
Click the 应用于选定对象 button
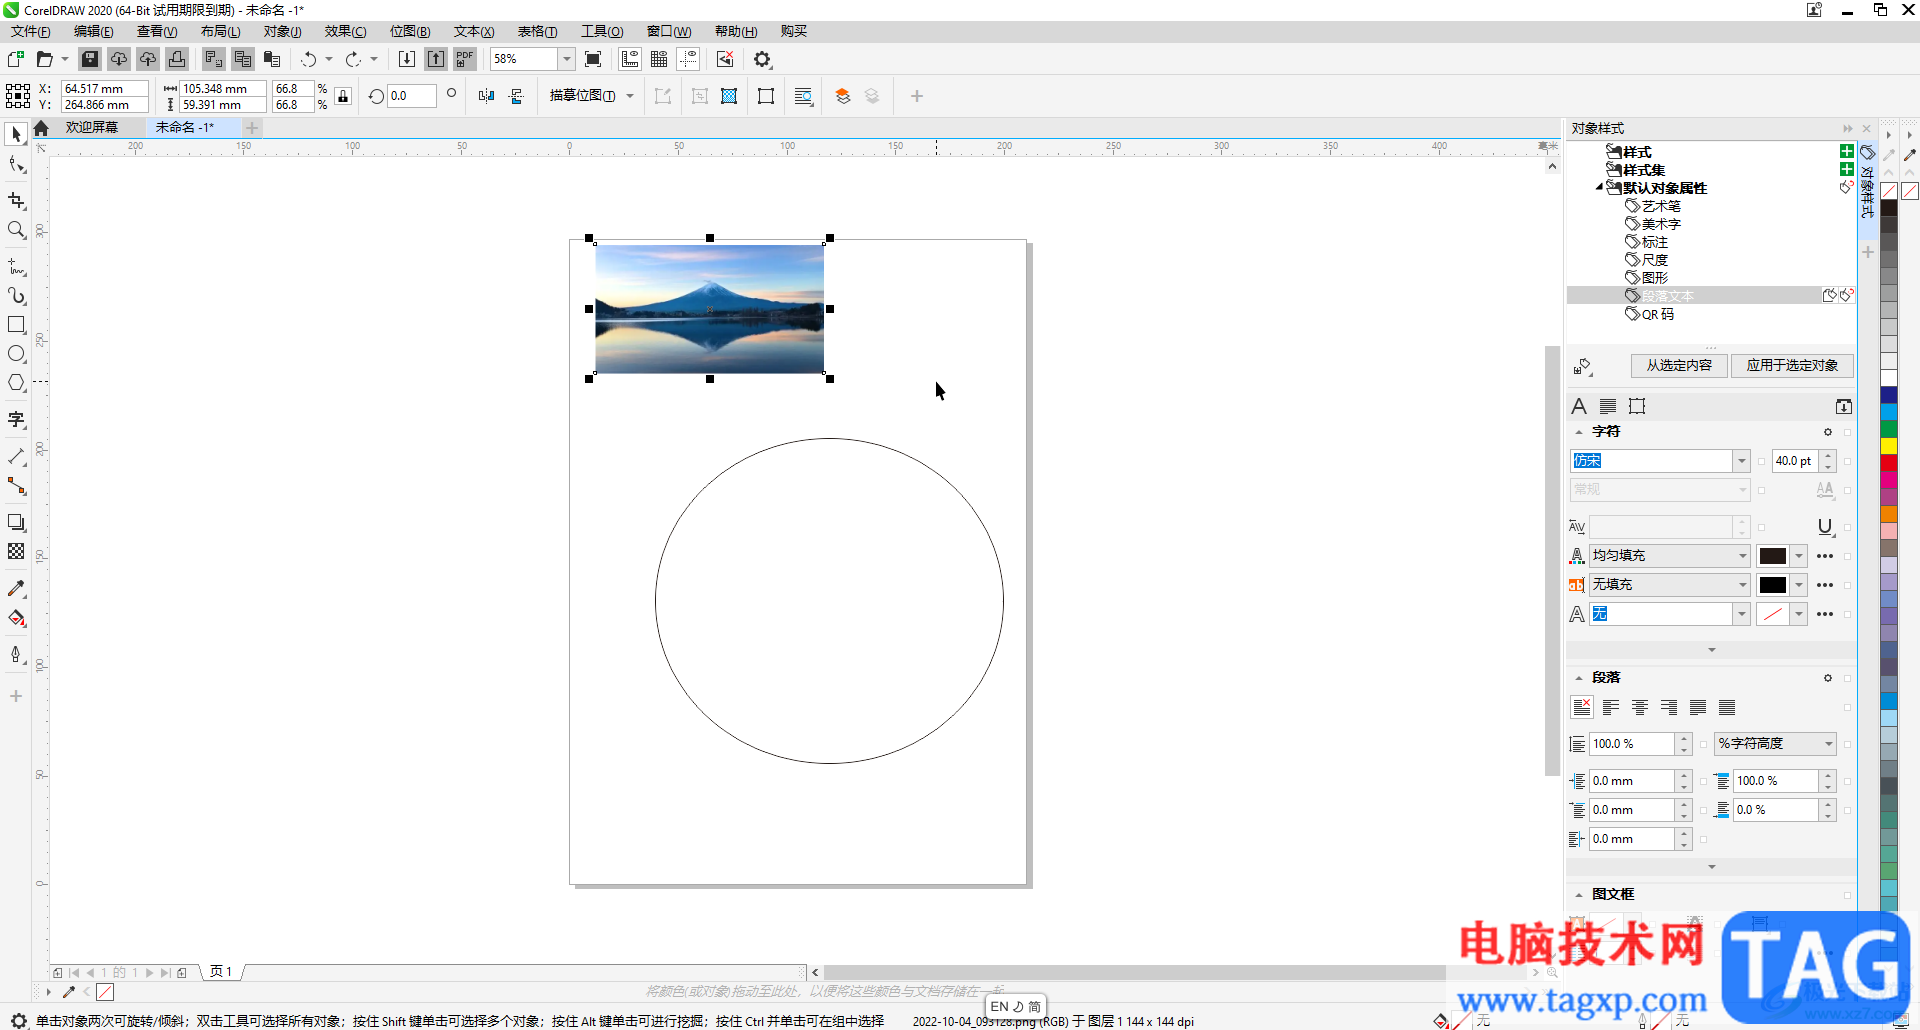1792,366
